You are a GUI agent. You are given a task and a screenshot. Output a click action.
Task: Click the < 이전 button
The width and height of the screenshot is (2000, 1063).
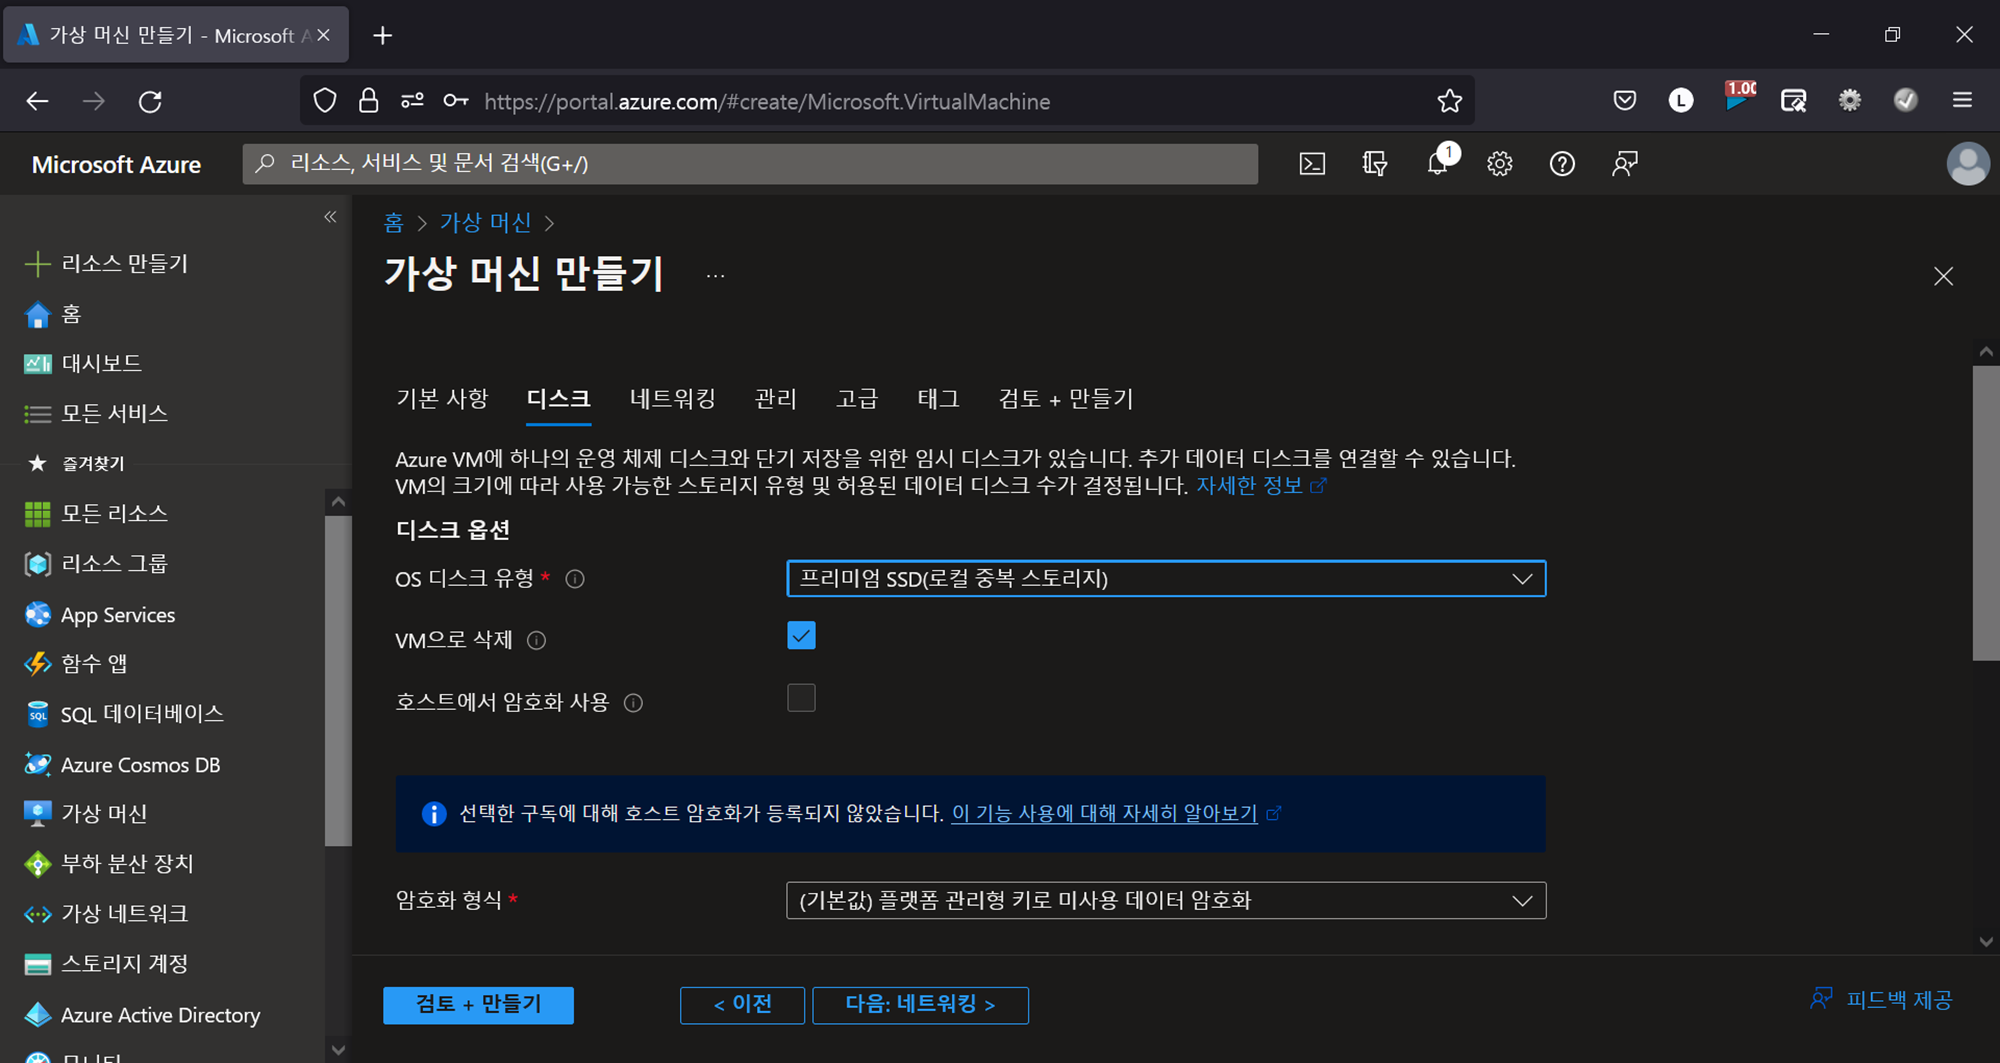tap(742, 1005)
